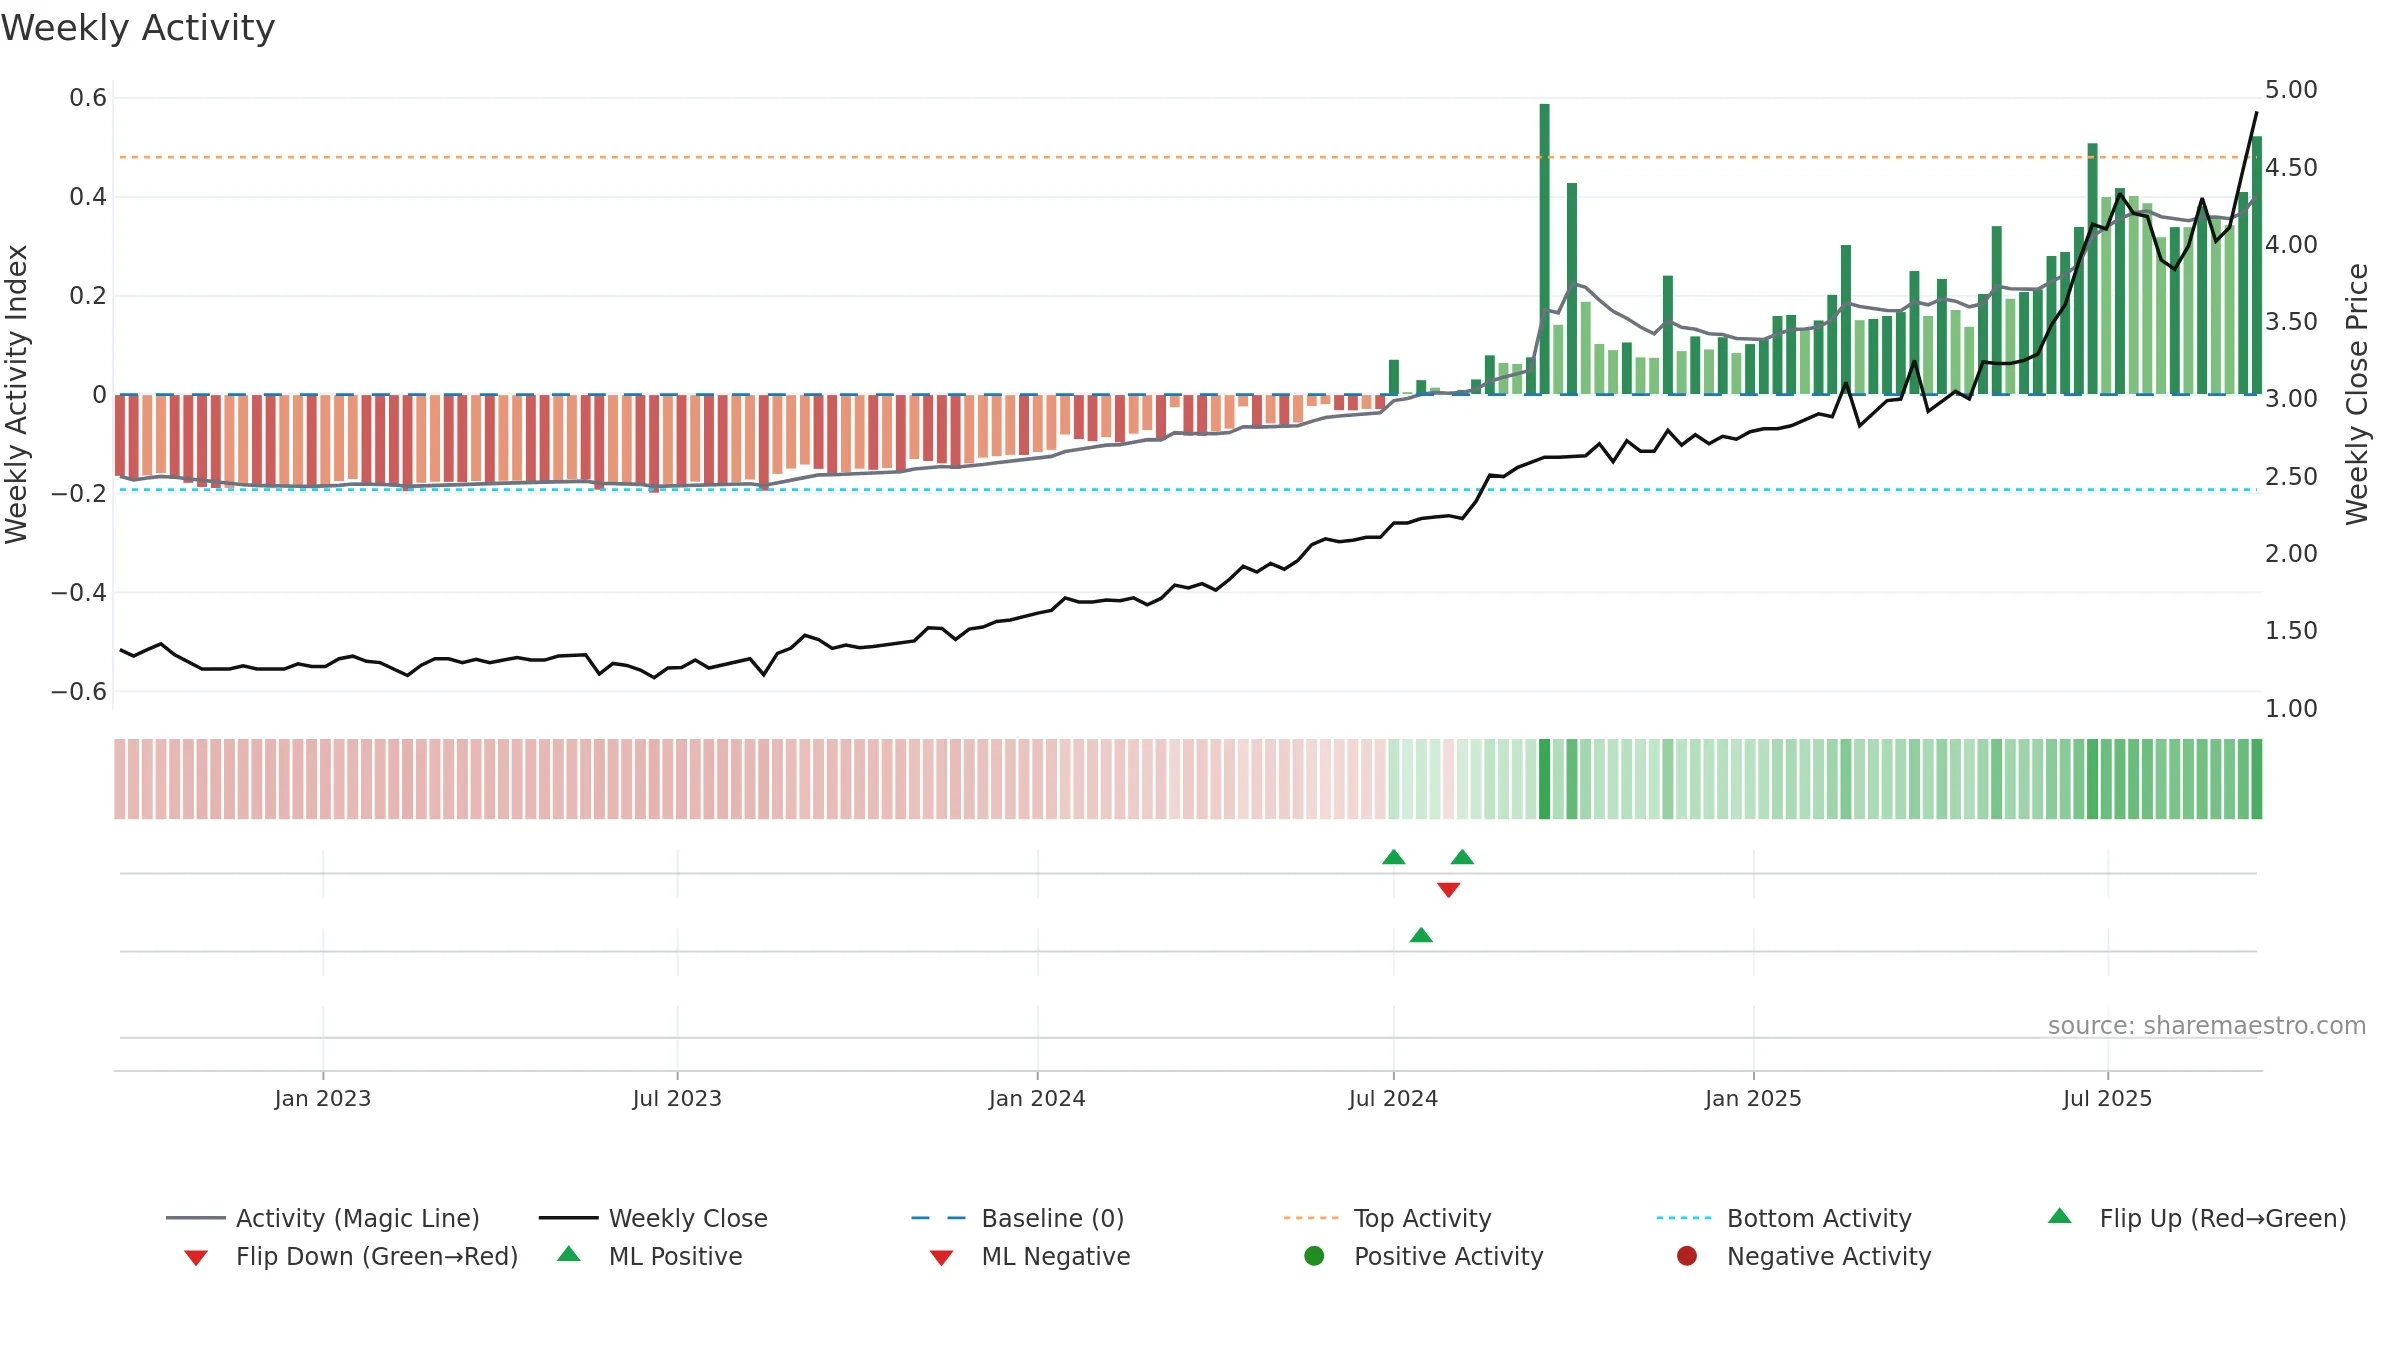The width and height of the screenshot is (2400, 1350).
Task: Click the second green flip-up marker after Jul 2024
Action: pyautogui.click(x=1462, y=857)
